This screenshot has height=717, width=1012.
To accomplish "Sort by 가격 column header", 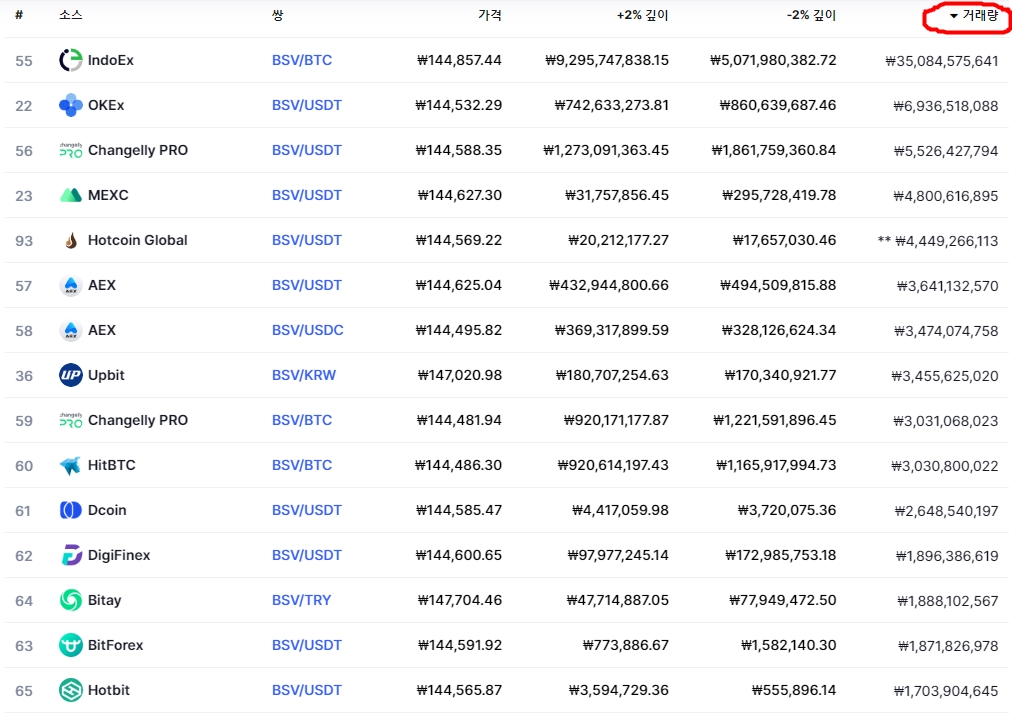I will pyautogui.click(x=490, y=15).
